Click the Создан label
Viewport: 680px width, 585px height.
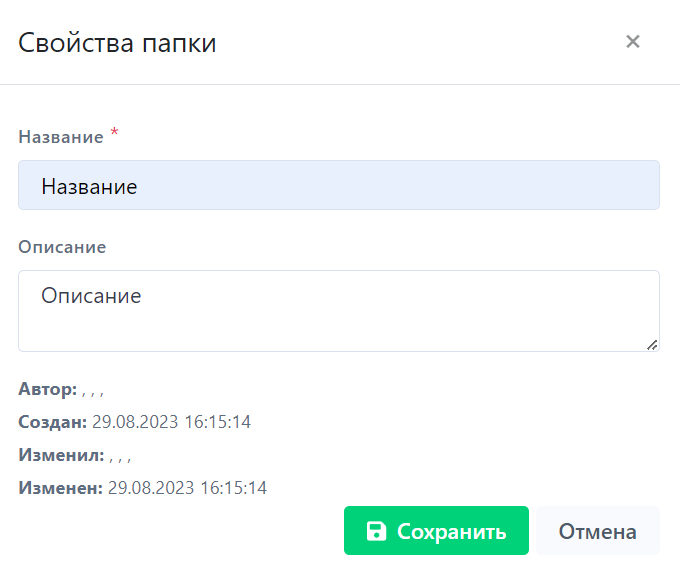tap(52, 422)
